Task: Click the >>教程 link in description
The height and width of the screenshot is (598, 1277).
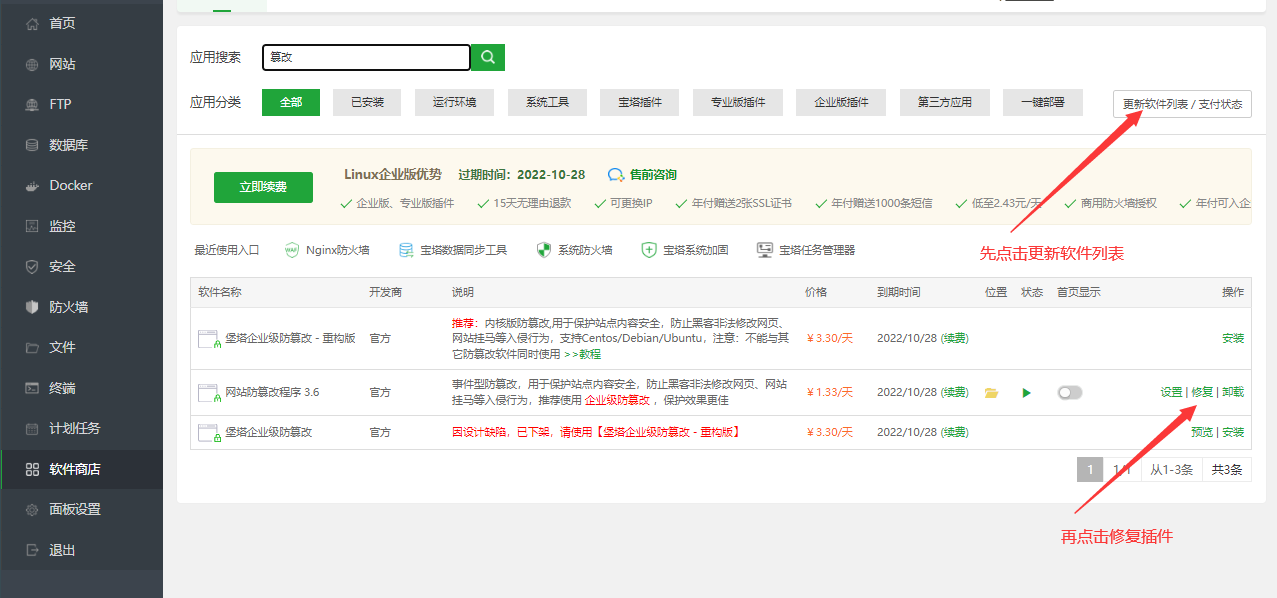Action: point(582,354)
